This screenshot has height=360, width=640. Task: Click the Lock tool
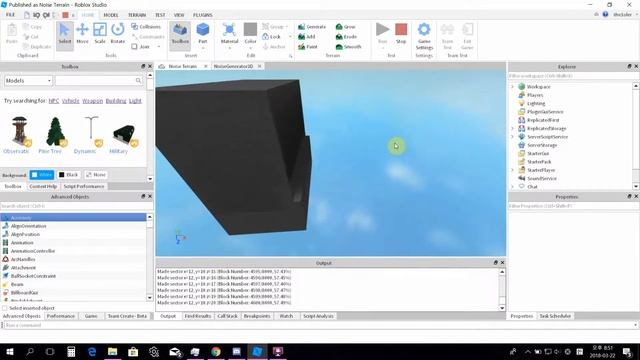pyautogui.click(x=272, y=37)
